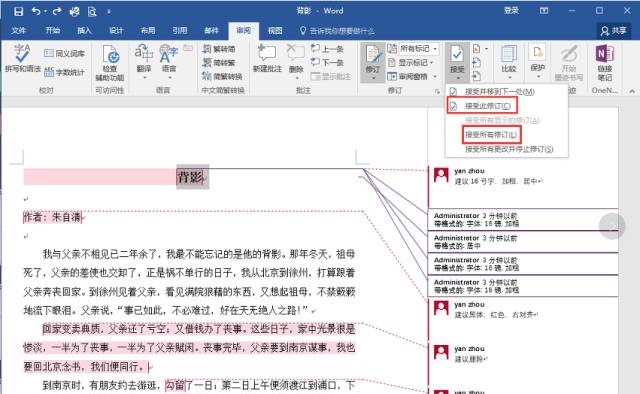This screenshot has height=394, width=640.
Task: Choose 接受所有更改并停止修订(S)
Action: coord(507,149)
